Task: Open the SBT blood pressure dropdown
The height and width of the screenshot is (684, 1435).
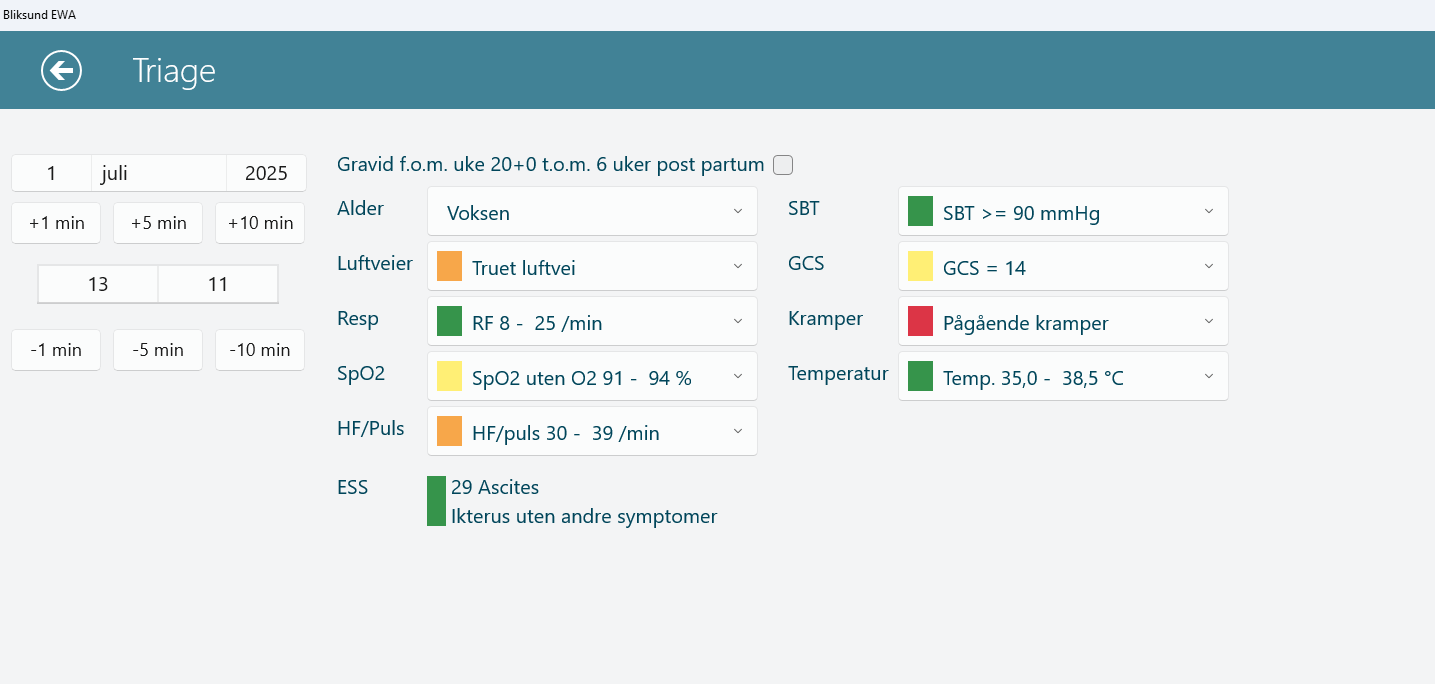Action: tap(1063, 212)
